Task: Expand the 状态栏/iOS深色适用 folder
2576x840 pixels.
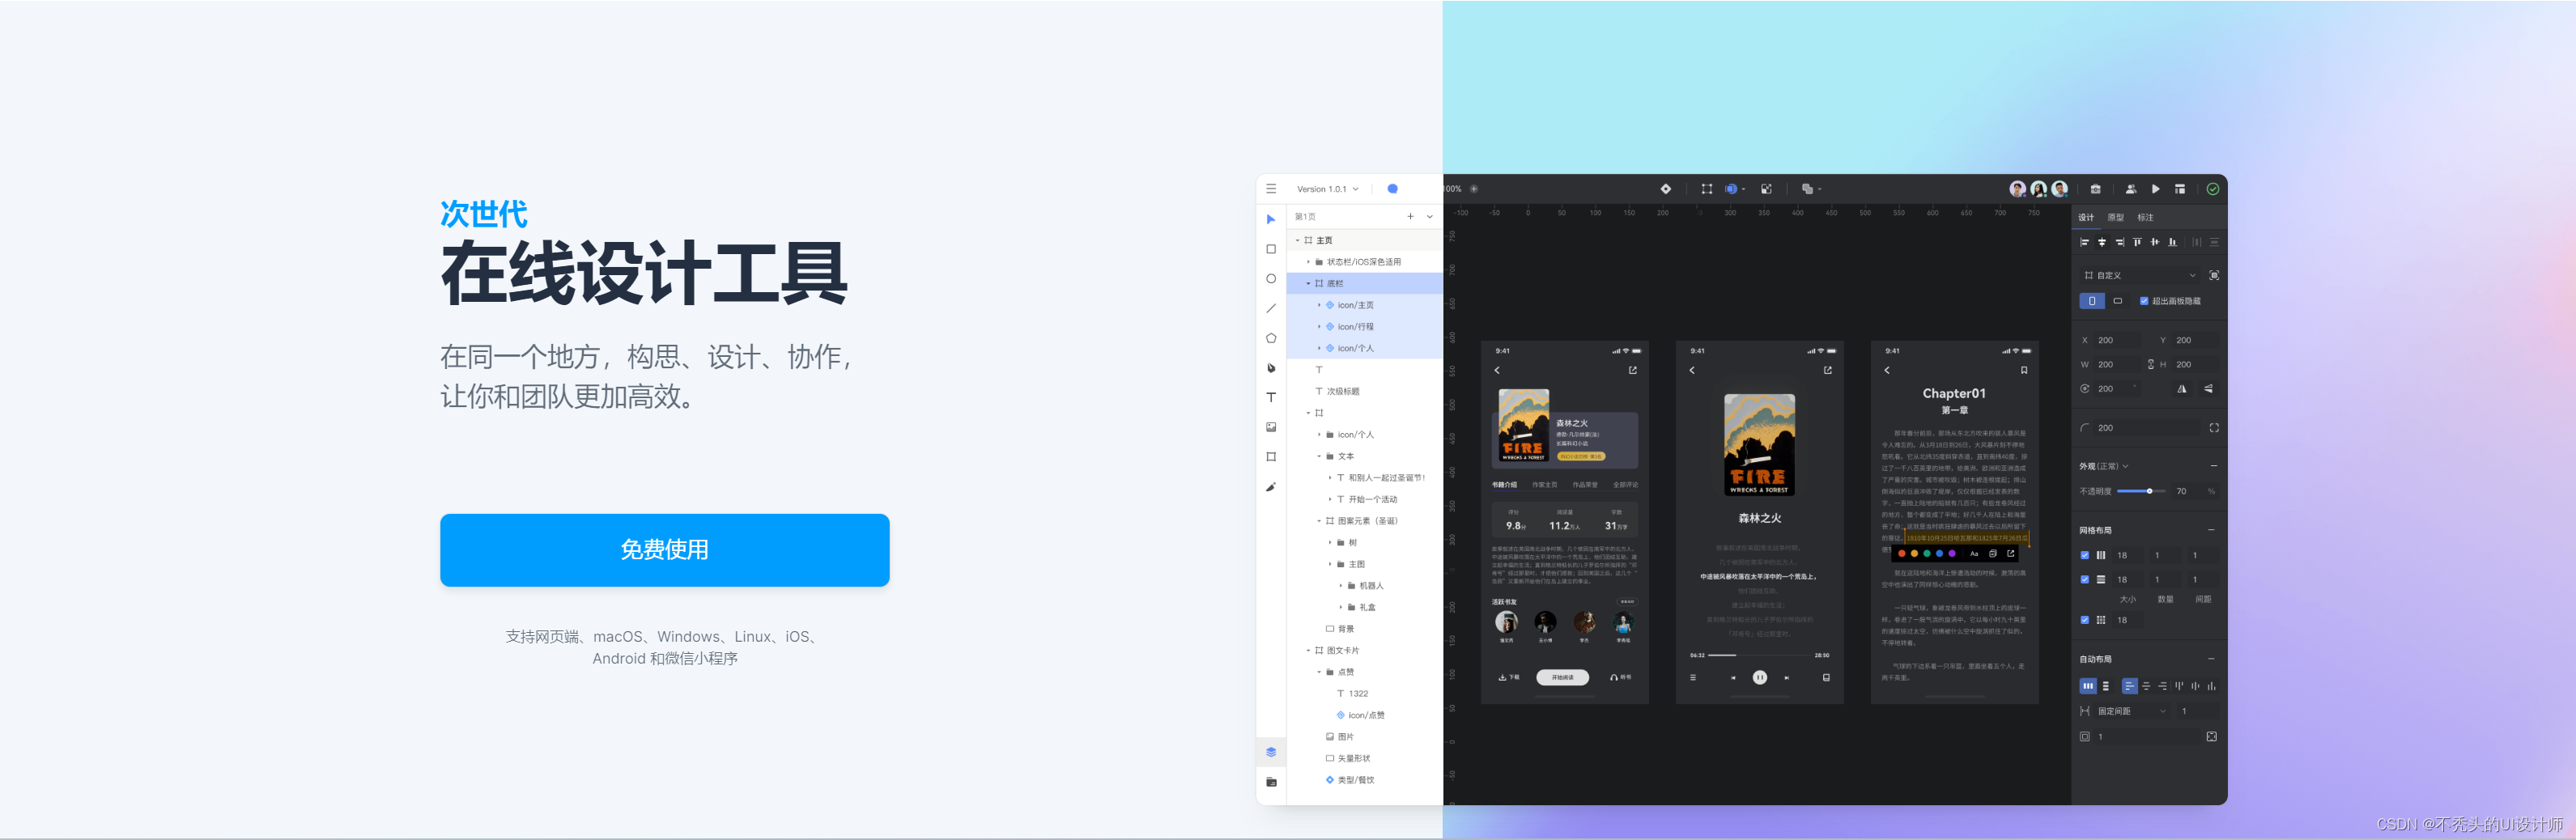Action: (x=1308, y=262)
